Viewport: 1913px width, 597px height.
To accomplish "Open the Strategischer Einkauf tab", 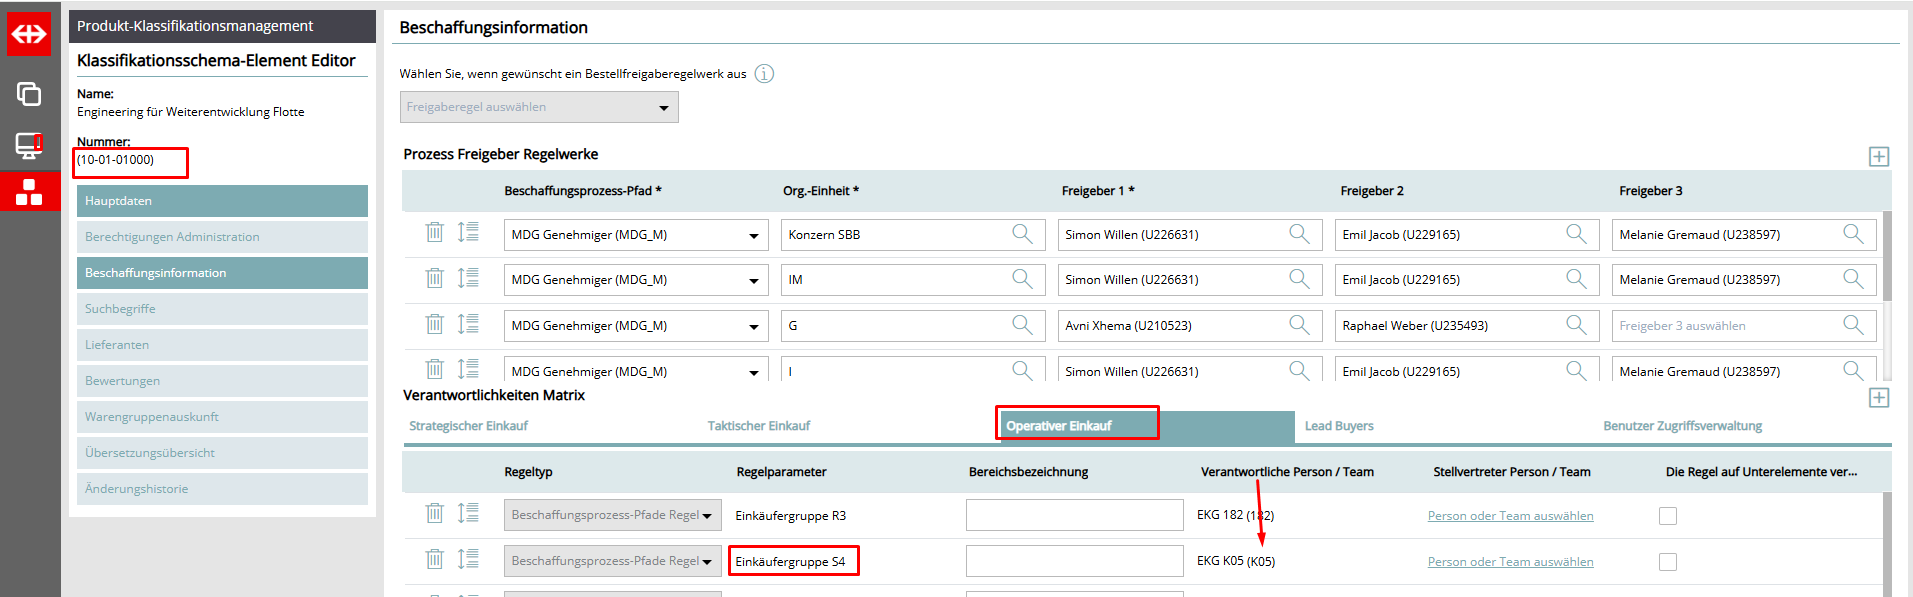I will point(468,426).
